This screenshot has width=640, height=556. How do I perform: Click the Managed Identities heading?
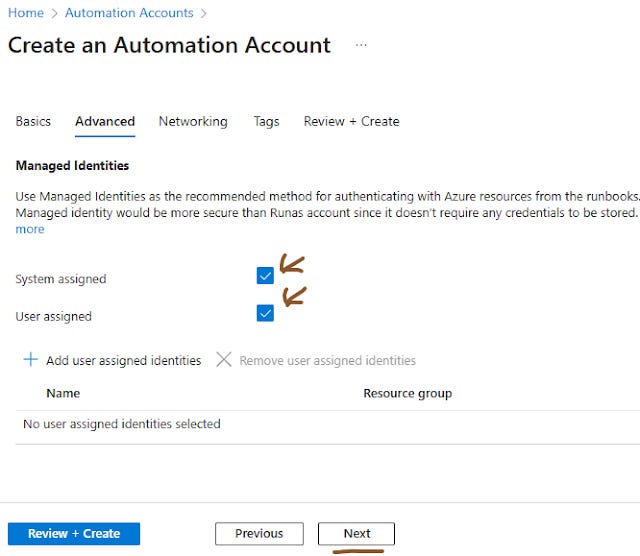coord(72,165)
